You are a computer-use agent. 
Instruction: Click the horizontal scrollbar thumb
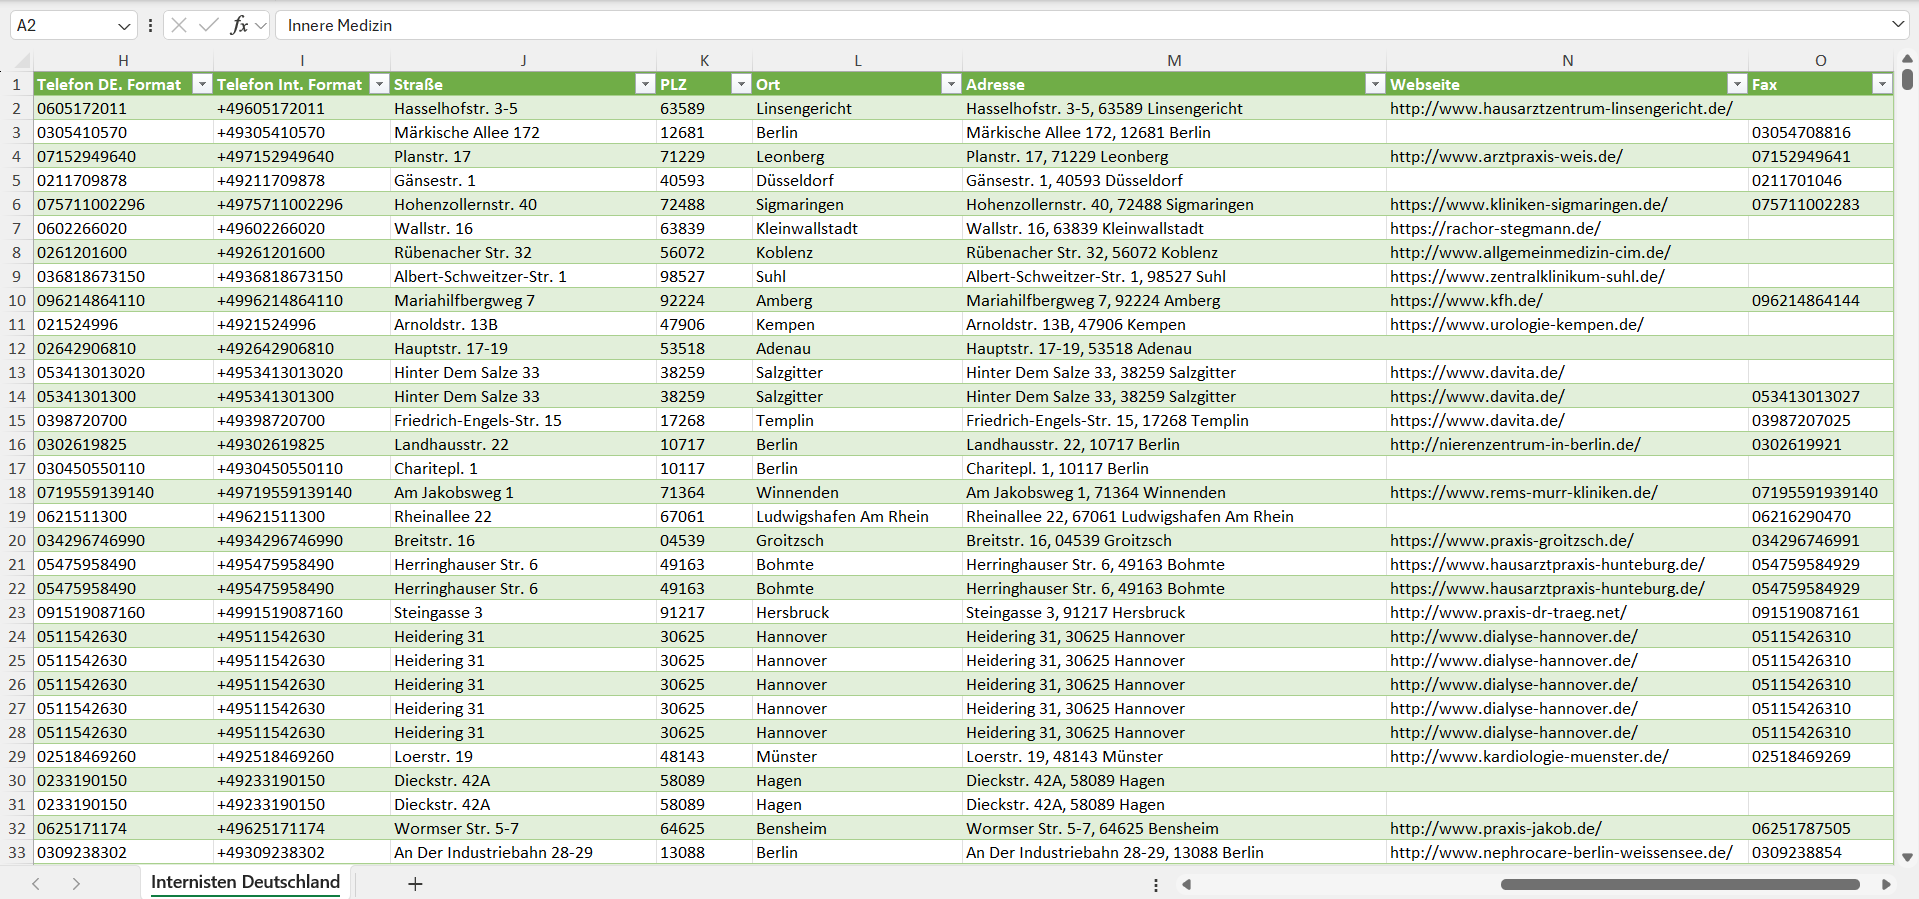point(1680,884)
